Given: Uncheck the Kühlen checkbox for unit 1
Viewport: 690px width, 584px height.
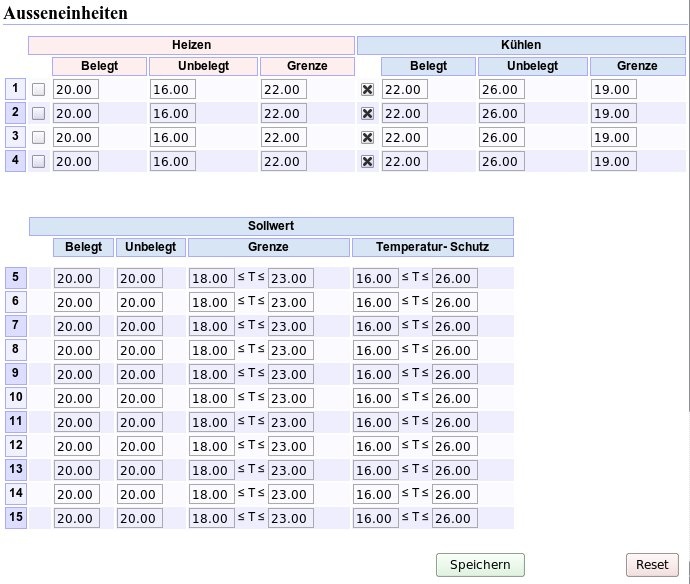Looking at the screenshot, I should click(367, 90).
